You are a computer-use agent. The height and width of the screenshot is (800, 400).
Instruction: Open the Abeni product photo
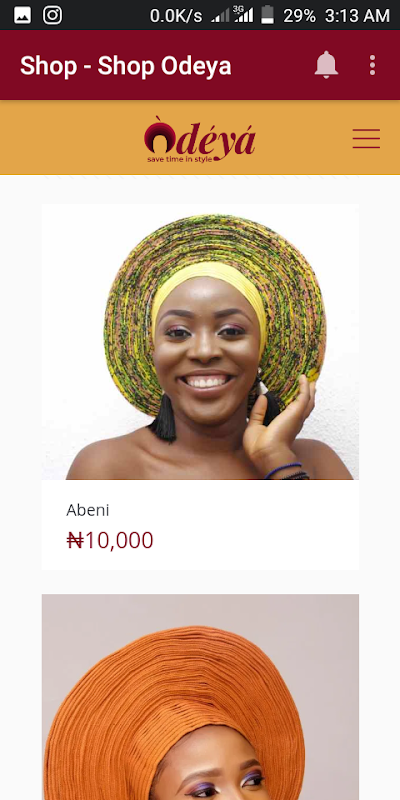(200, 342)
